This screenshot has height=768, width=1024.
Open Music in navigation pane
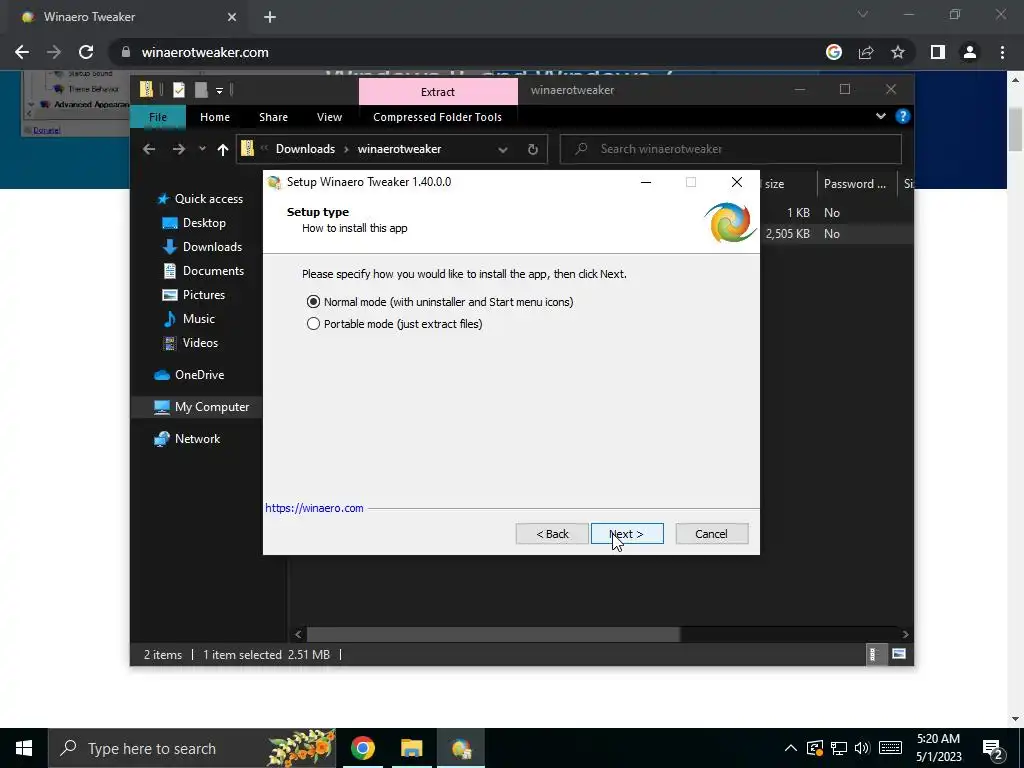click(x=189, y=319)
